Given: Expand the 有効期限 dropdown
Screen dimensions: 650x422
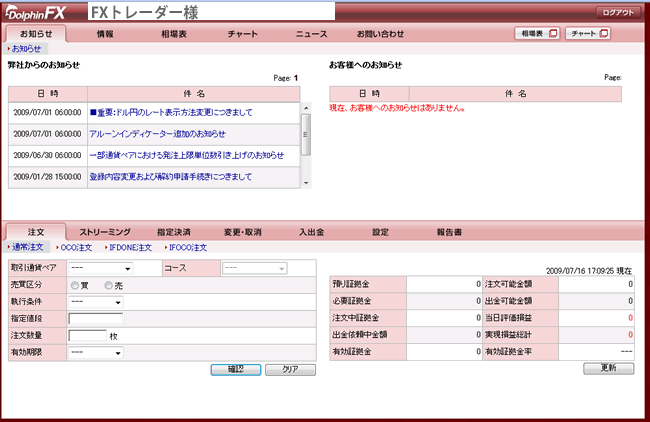Looking at the screenshot, I should coord(96,353).
